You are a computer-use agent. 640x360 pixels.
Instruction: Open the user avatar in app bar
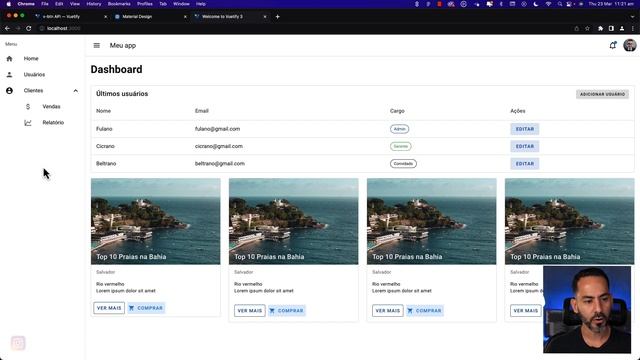pos(629,45)
